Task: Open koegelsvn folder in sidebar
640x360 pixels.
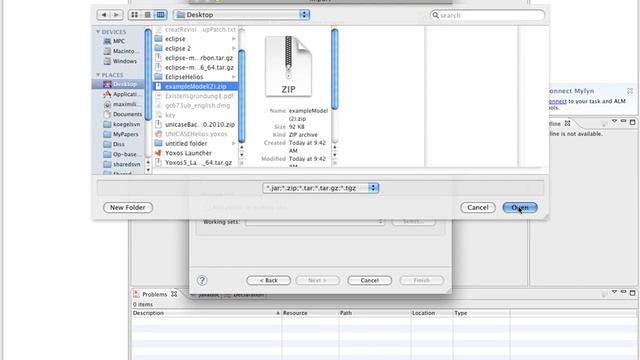Action: coord(122,124)
